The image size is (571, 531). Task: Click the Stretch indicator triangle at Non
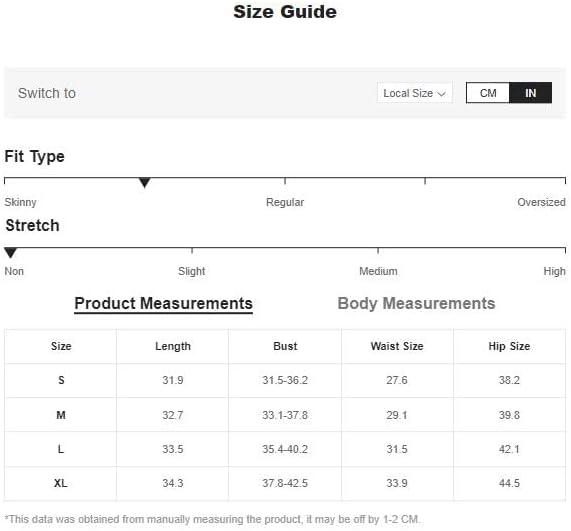(10, 252)
